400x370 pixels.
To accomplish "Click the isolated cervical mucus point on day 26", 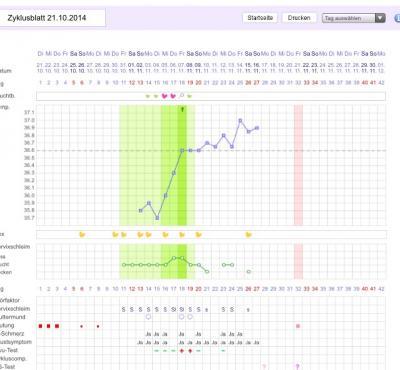I will pyautogui.click(x=249, y=272).
